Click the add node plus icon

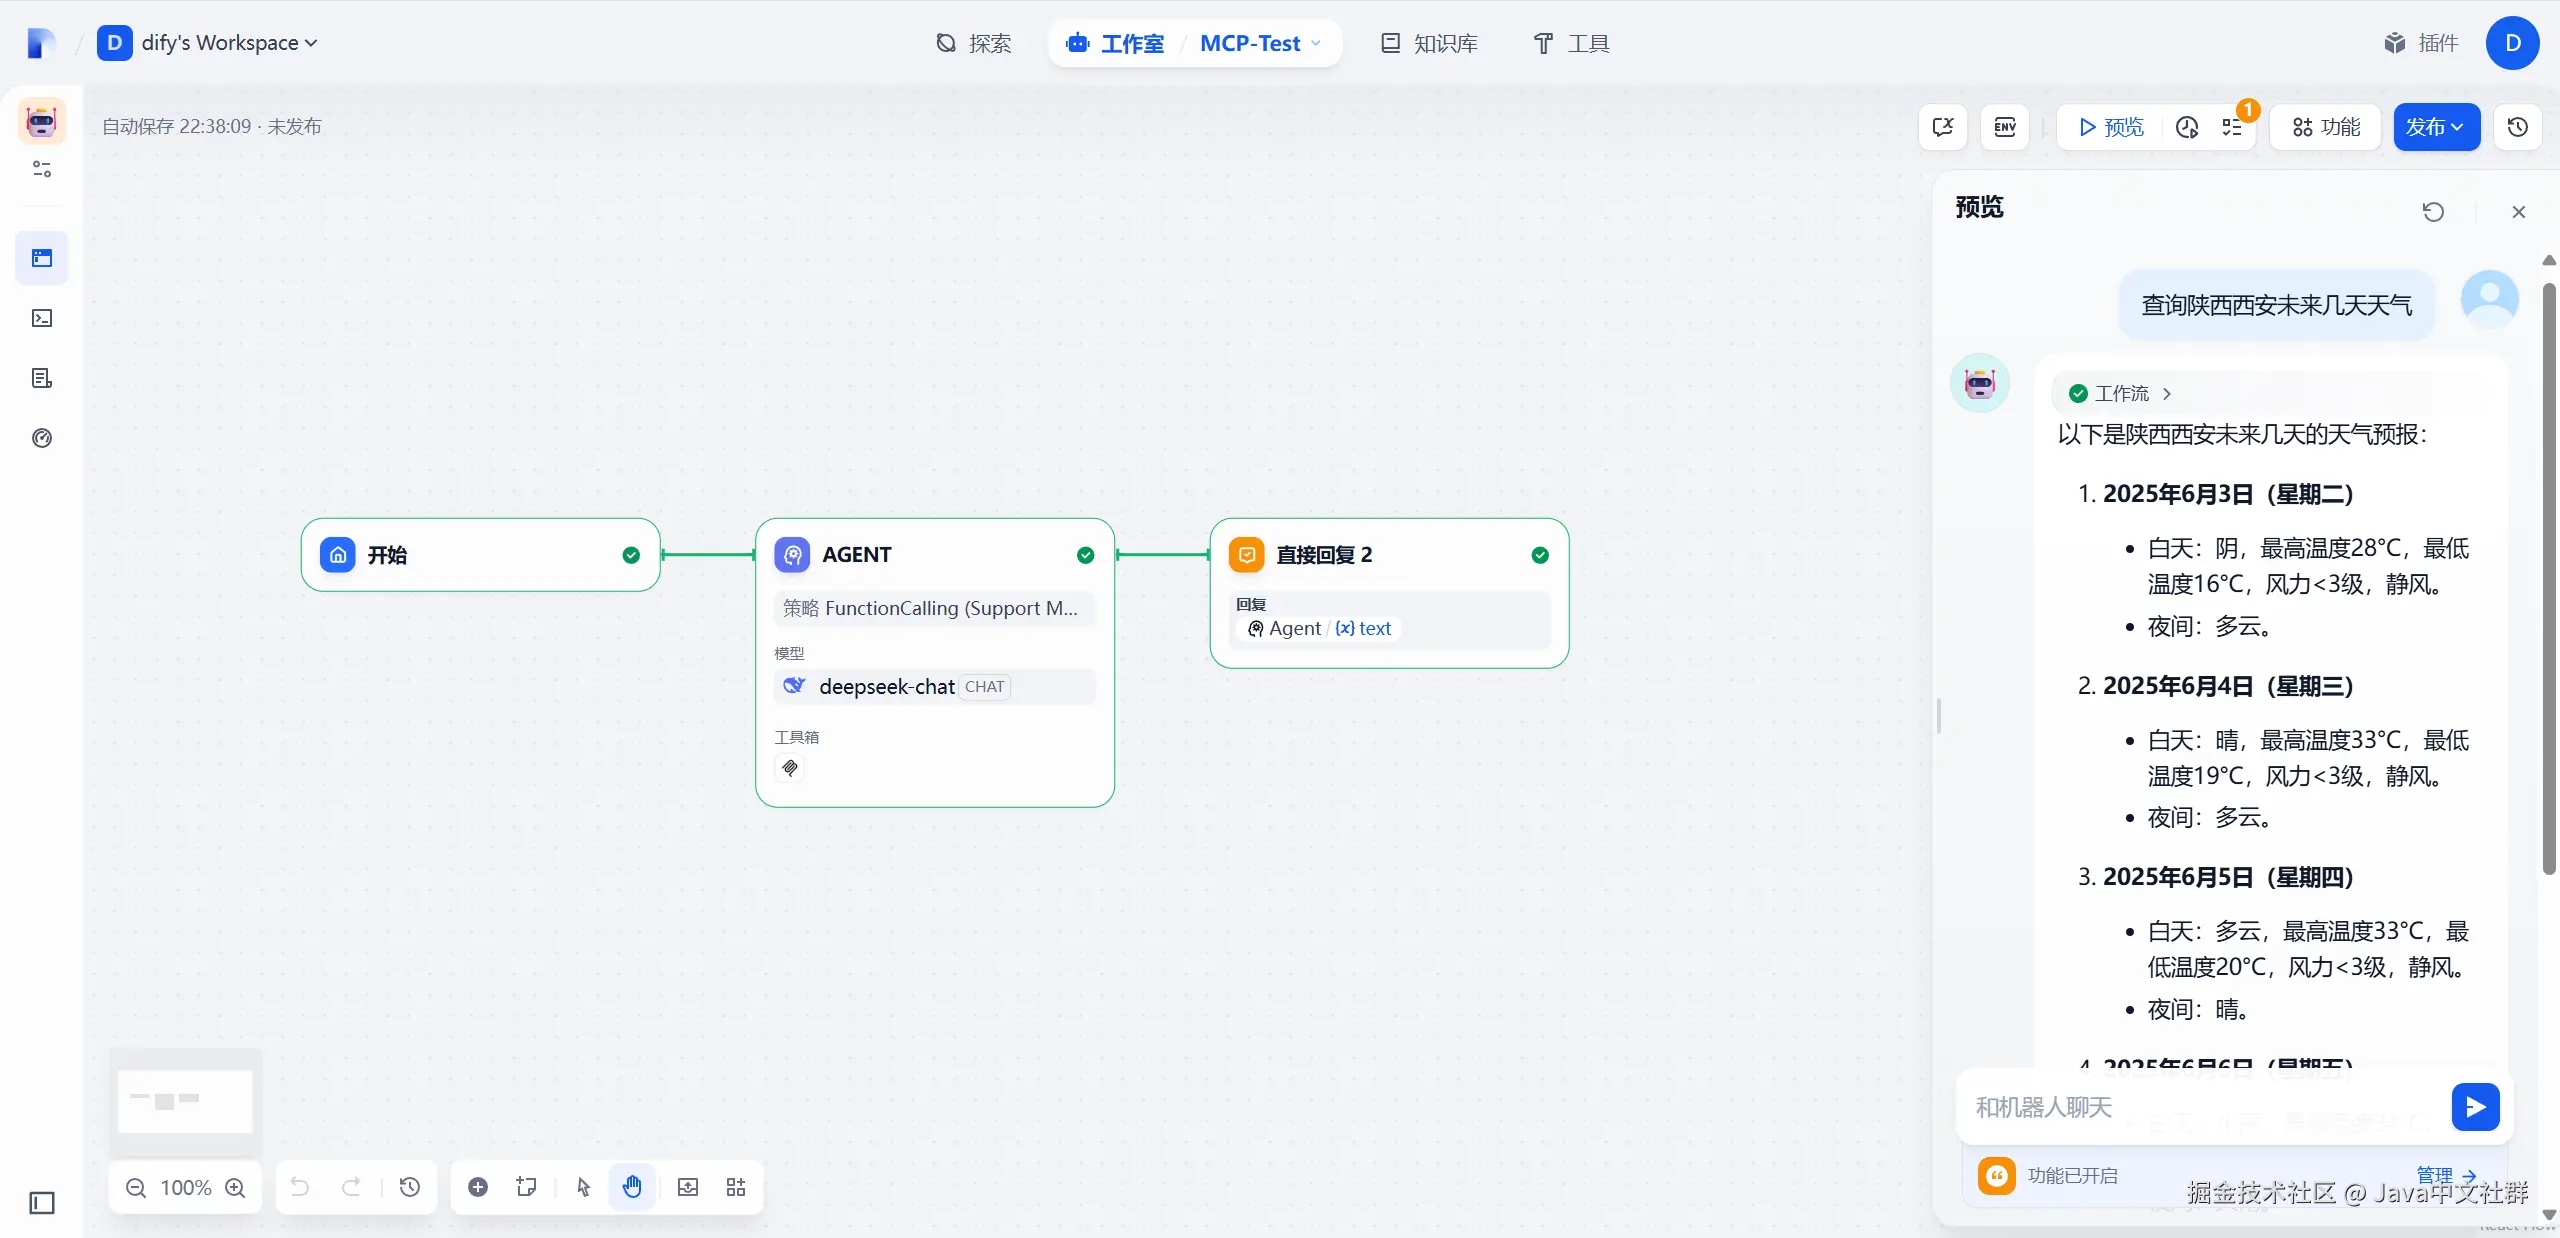pos(478,1187)
